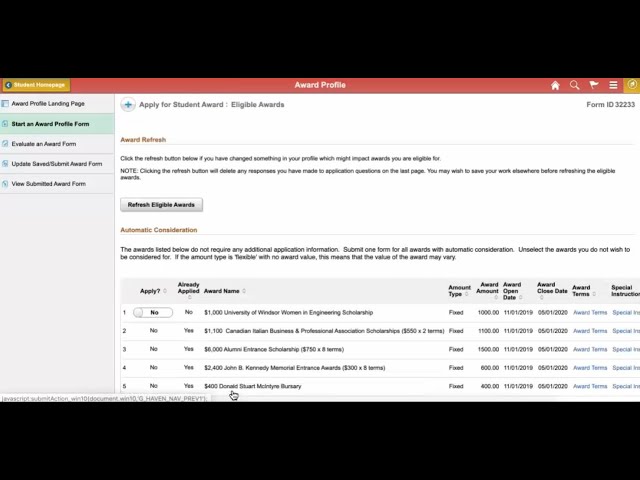This screenshot has height=480, width=640.
Task: Toggle Apply switch for Women in Engineering Scholarship
Action: 153,312
